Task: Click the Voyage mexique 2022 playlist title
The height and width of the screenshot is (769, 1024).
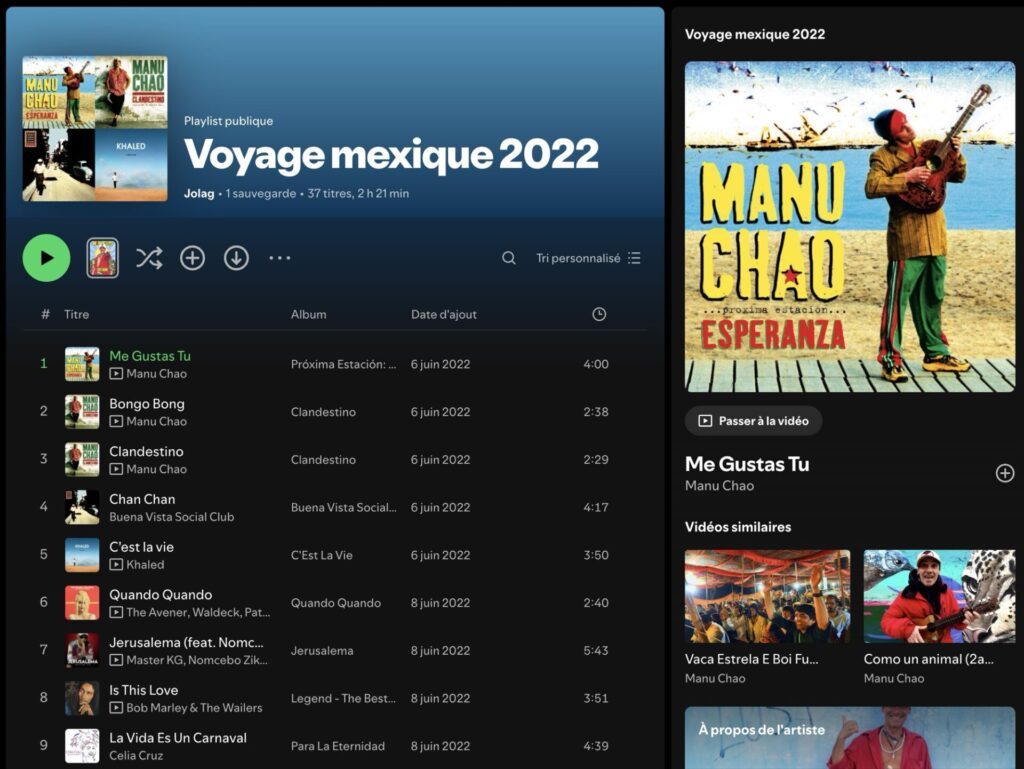Action: click(391, 155)
